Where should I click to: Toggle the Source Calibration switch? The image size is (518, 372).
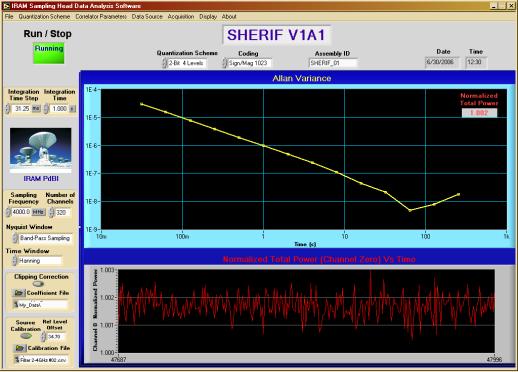(26, 336)
